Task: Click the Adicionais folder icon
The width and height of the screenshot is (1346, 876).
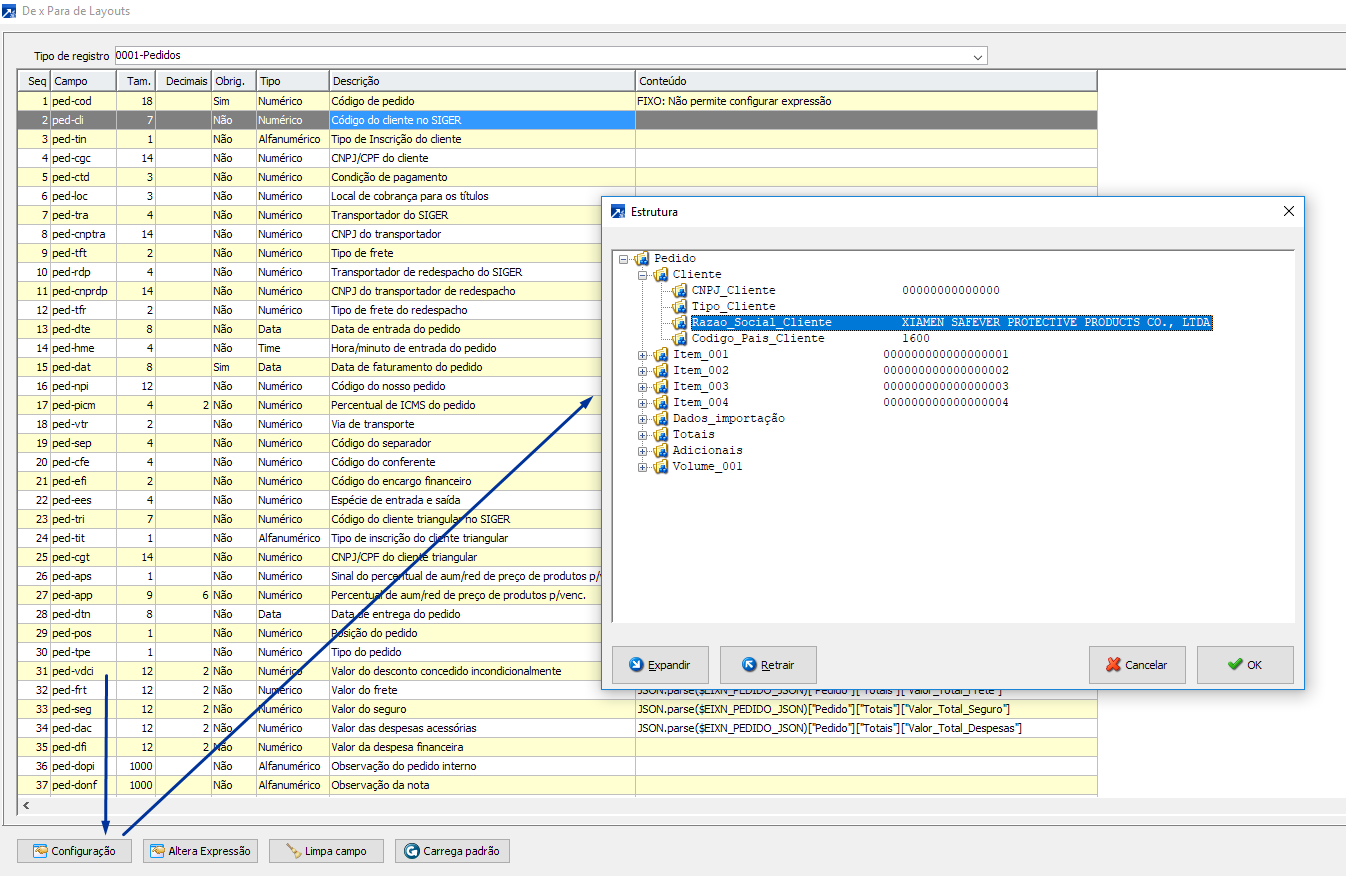Action: click(x=661, y=451)
